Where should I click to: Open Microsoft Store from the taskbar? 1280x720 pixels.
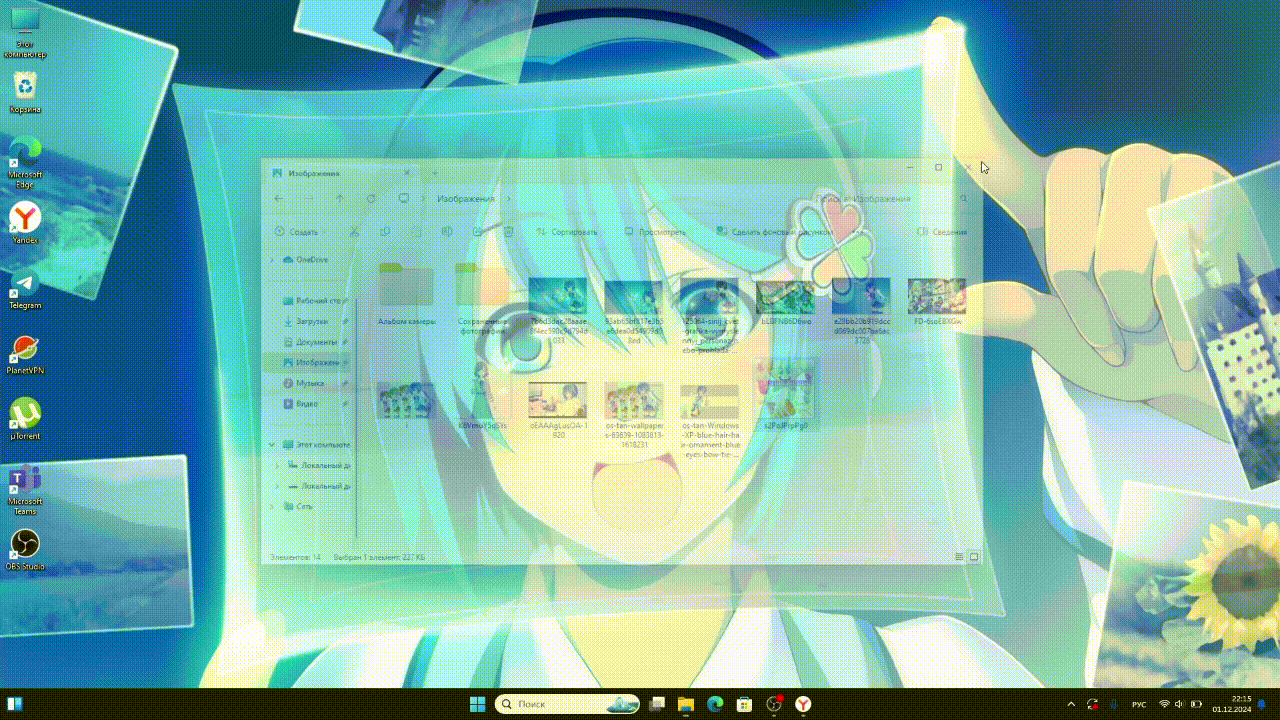click(744, 704)
